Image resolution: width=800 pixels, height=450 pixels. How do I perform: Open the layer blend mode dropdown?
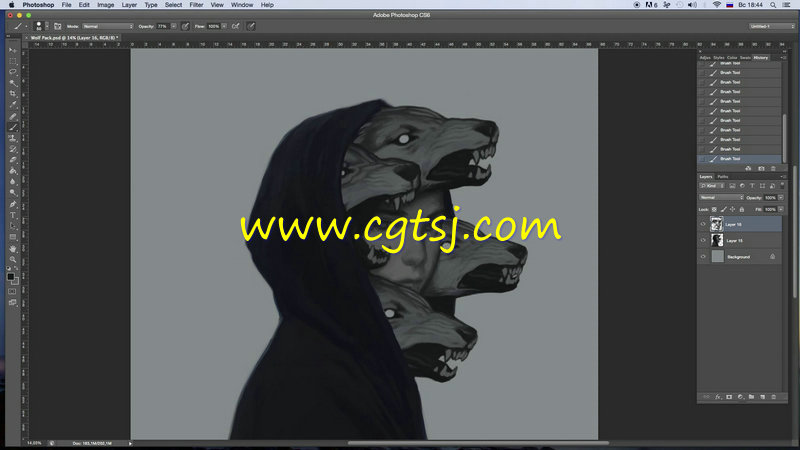721,197
